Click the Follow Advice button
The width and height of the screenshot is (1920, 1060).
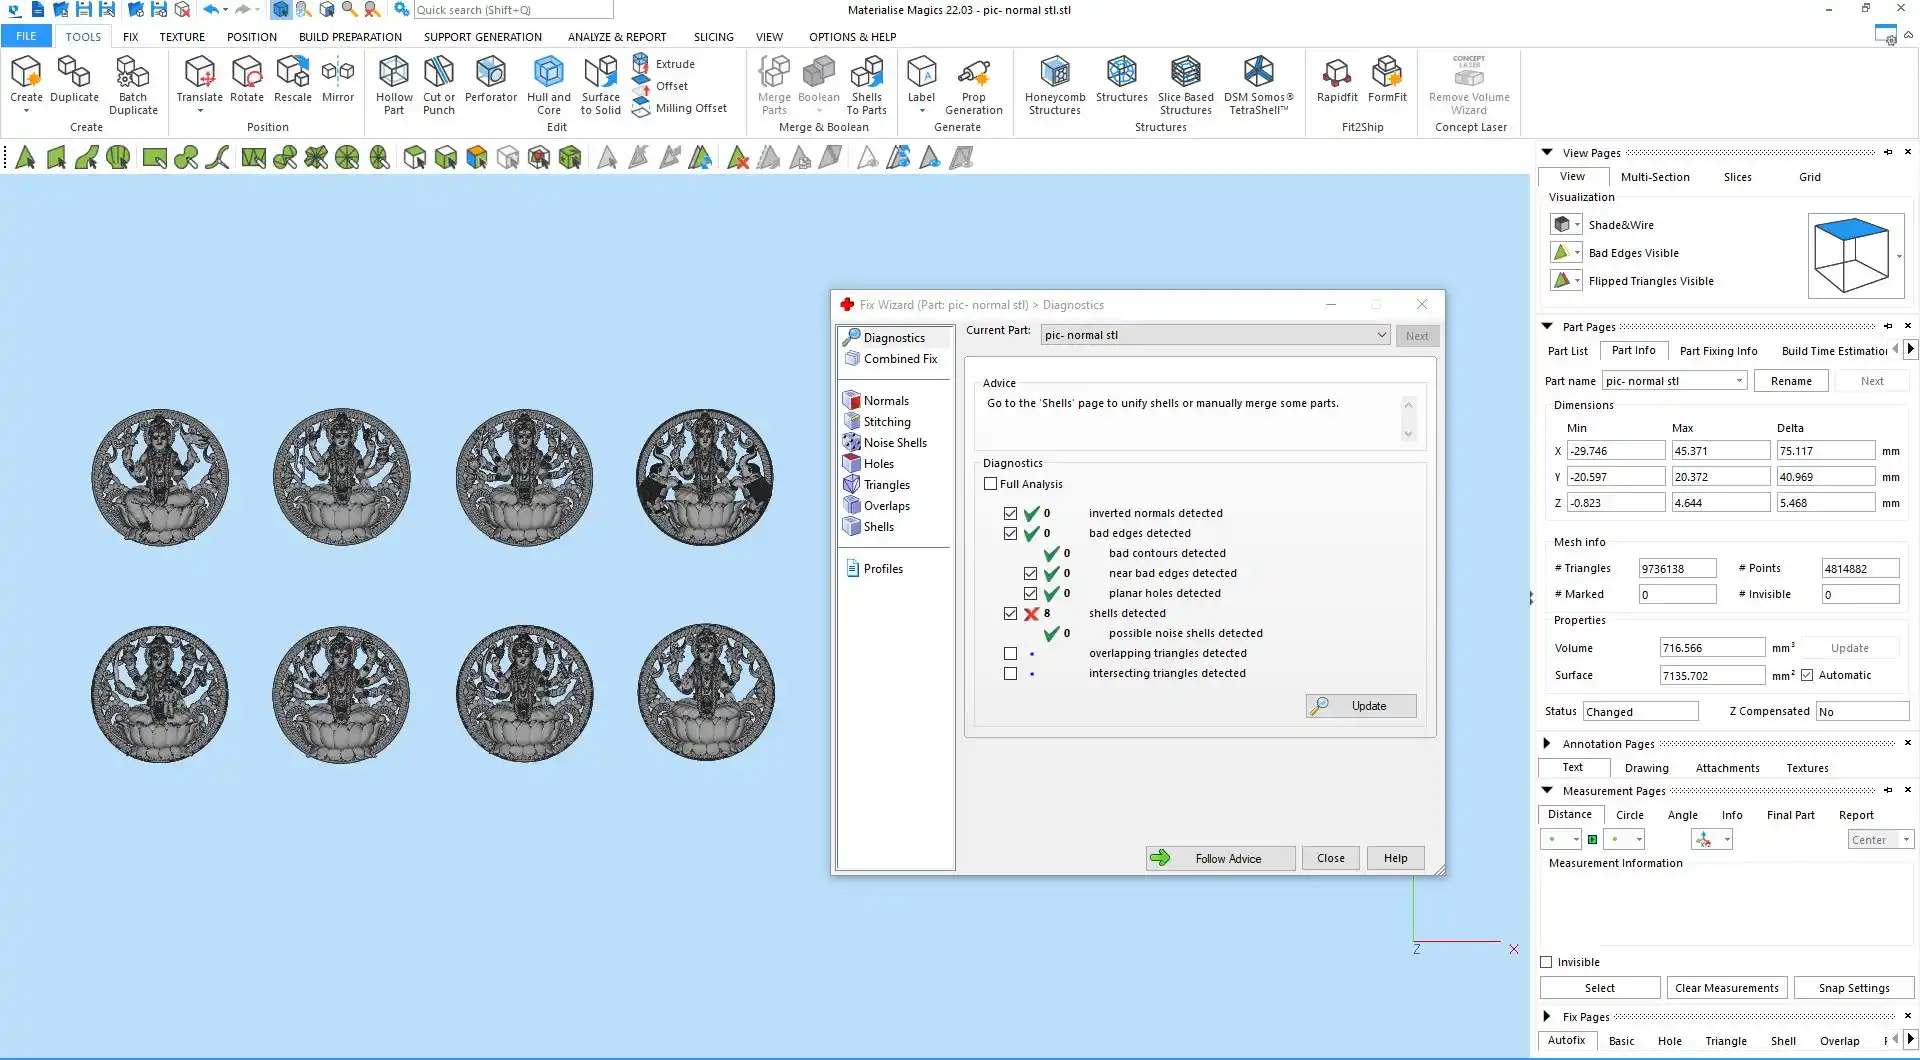pos(1220,859)
